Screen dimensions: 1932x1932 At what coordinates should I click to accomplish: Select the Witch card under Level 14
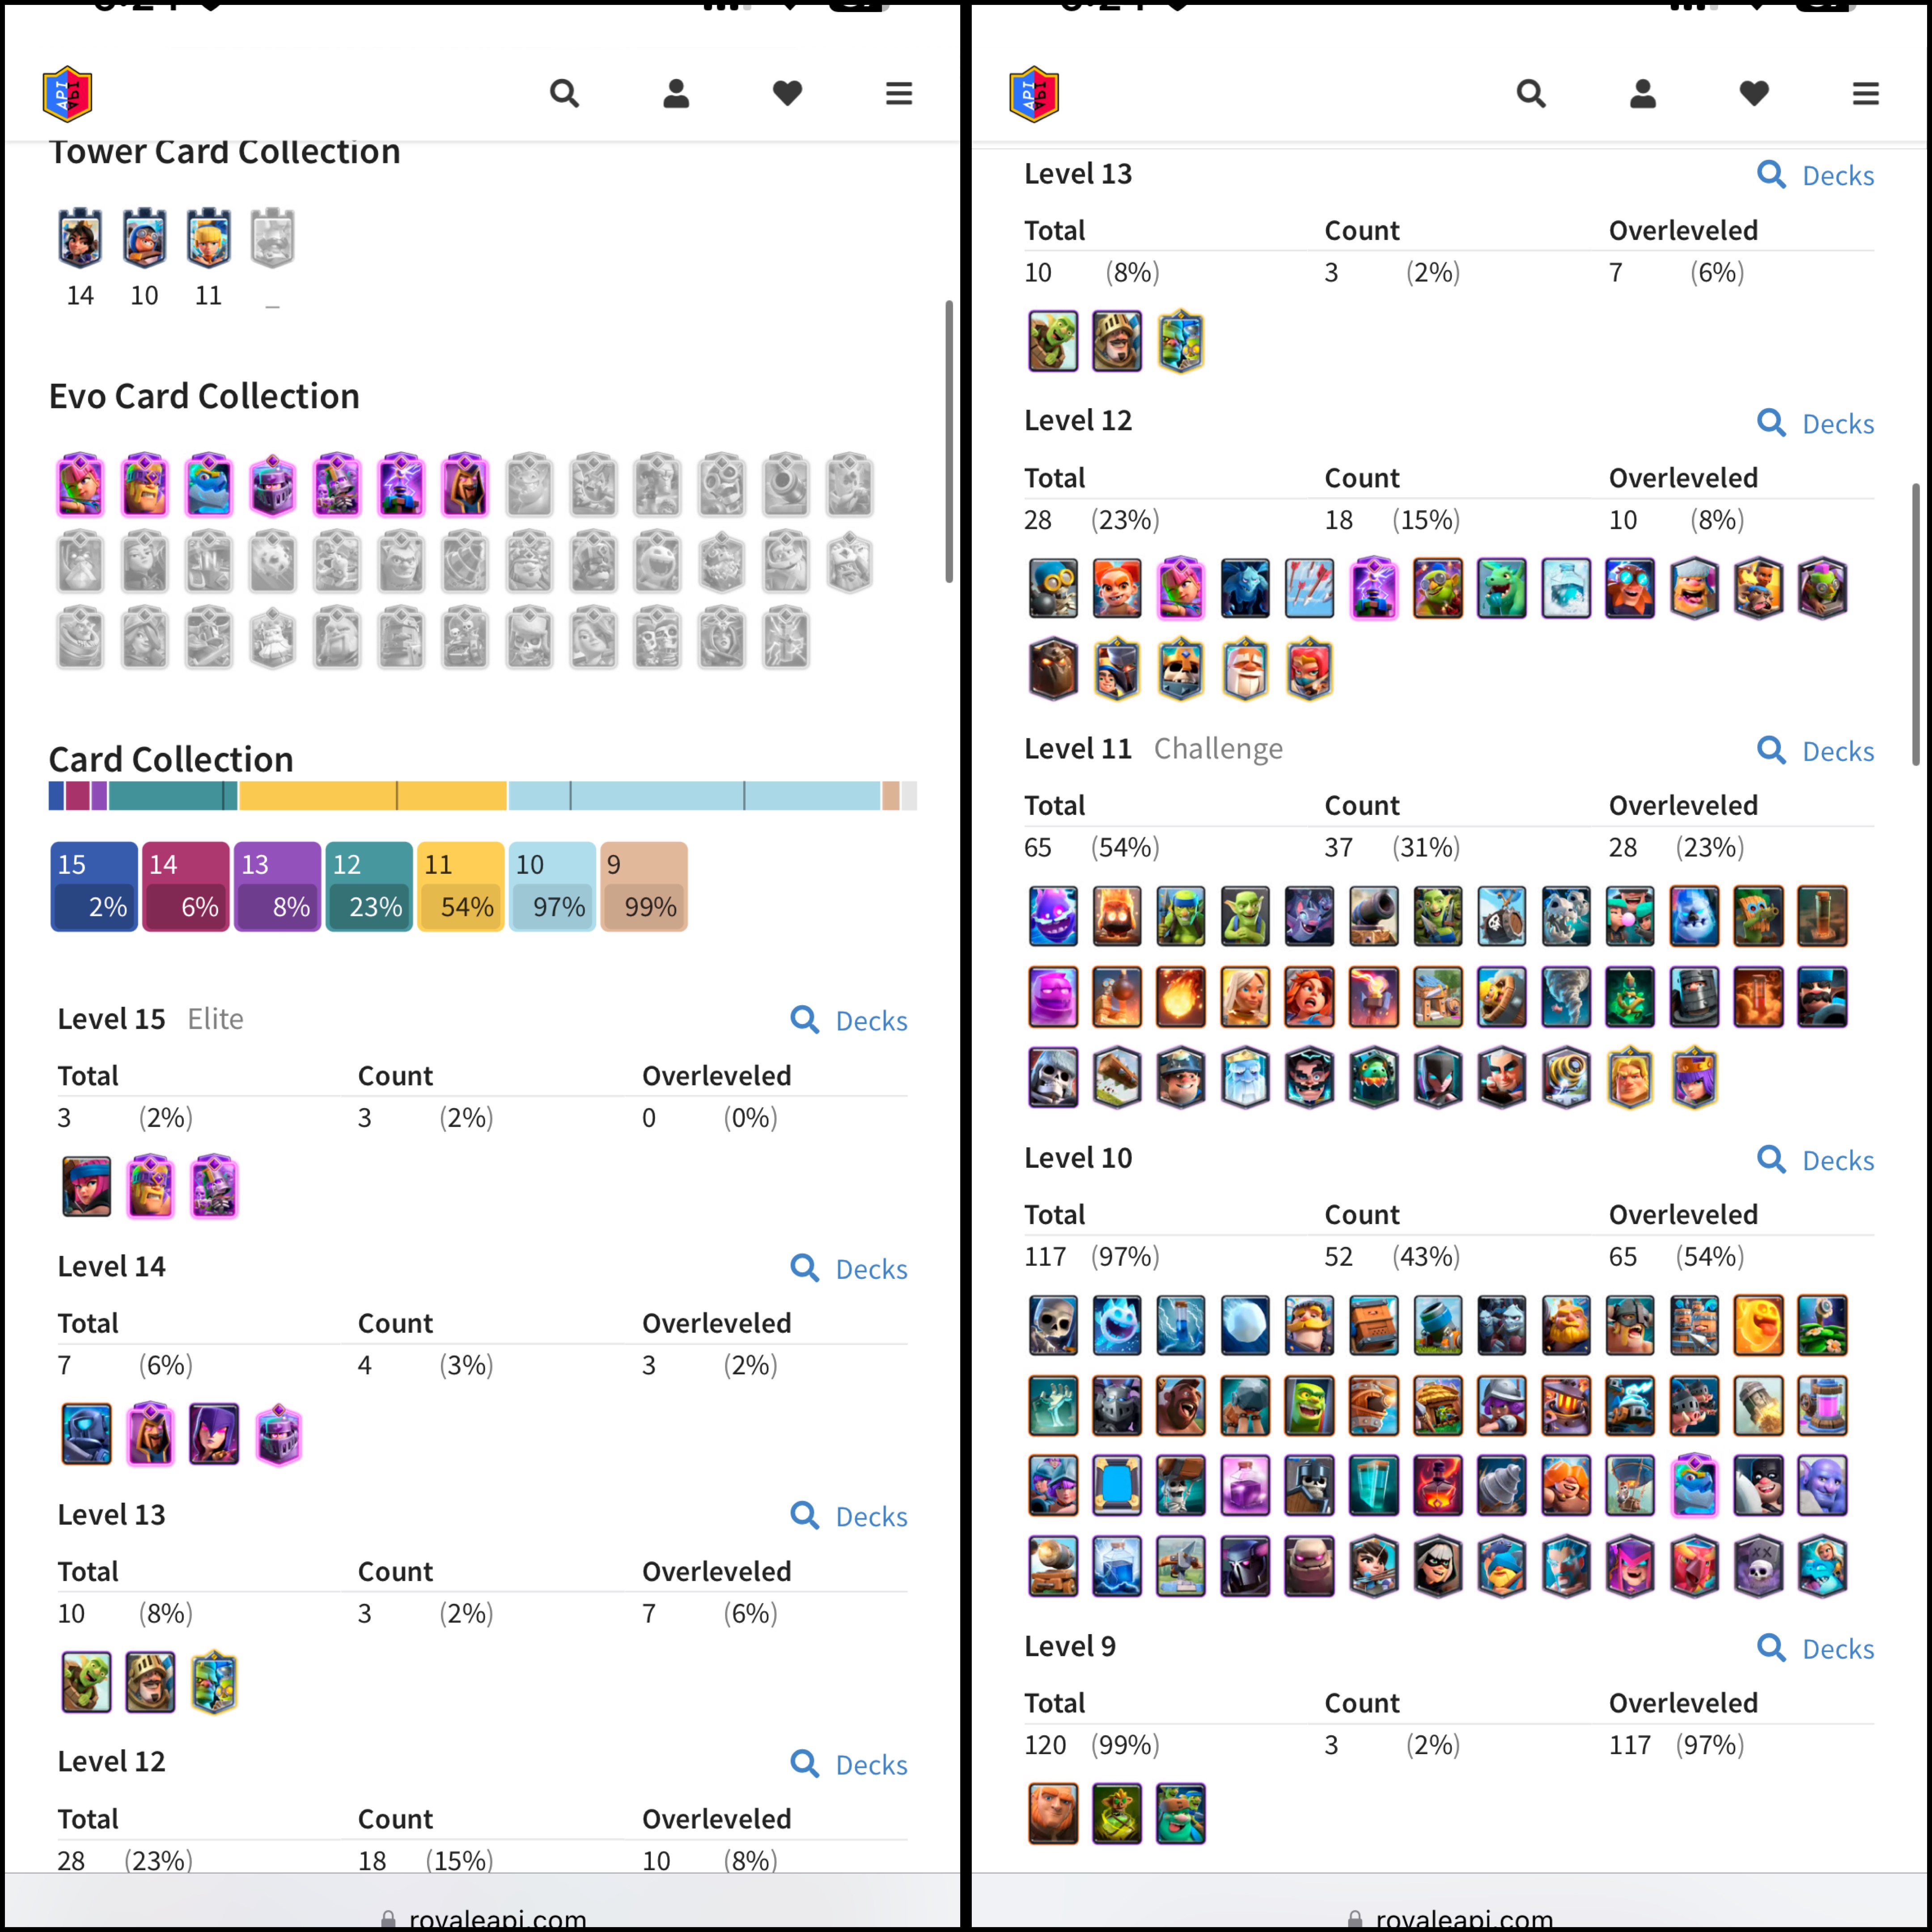(x=215, y=1434)
